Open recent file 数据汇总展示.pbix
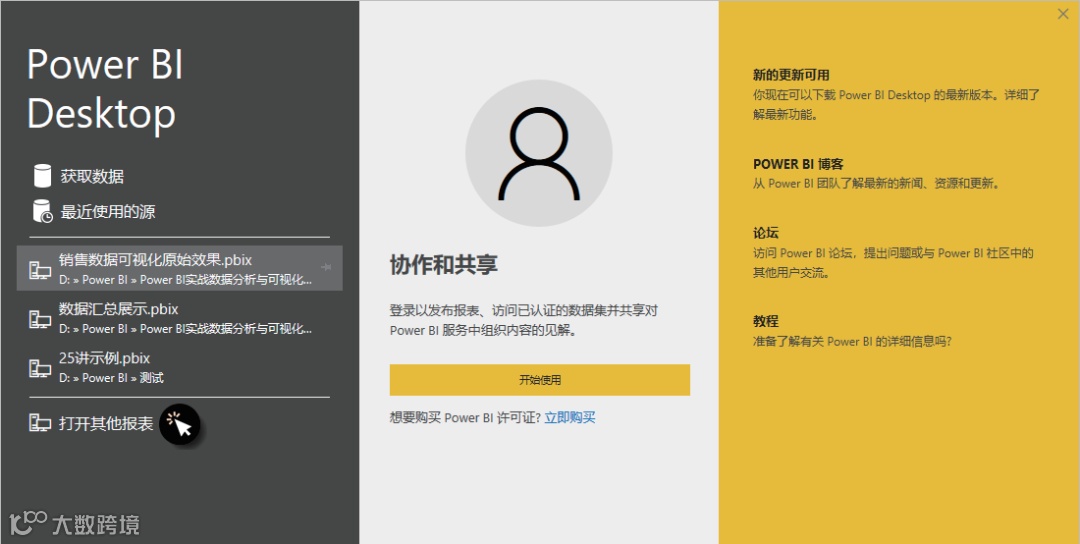Screen dimensions: 1080x544 tap(179, 317)
